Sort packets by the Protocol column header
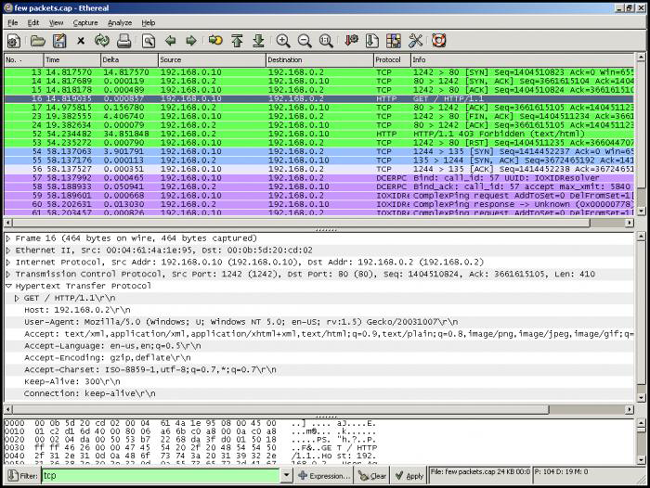The height and width of the screenshot is (488, 650). [x=390, y=60]
